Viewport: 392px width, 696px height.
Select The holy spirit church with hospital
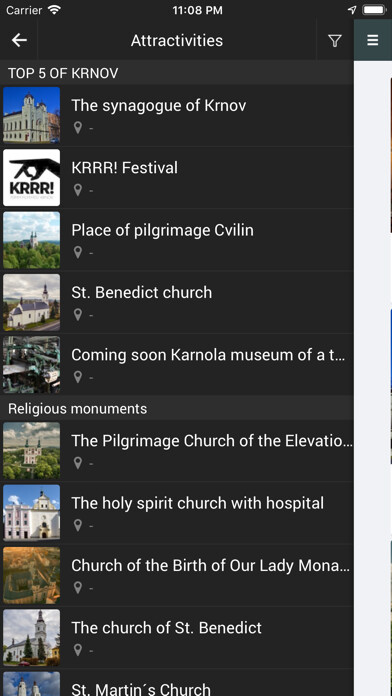[177, 513]
